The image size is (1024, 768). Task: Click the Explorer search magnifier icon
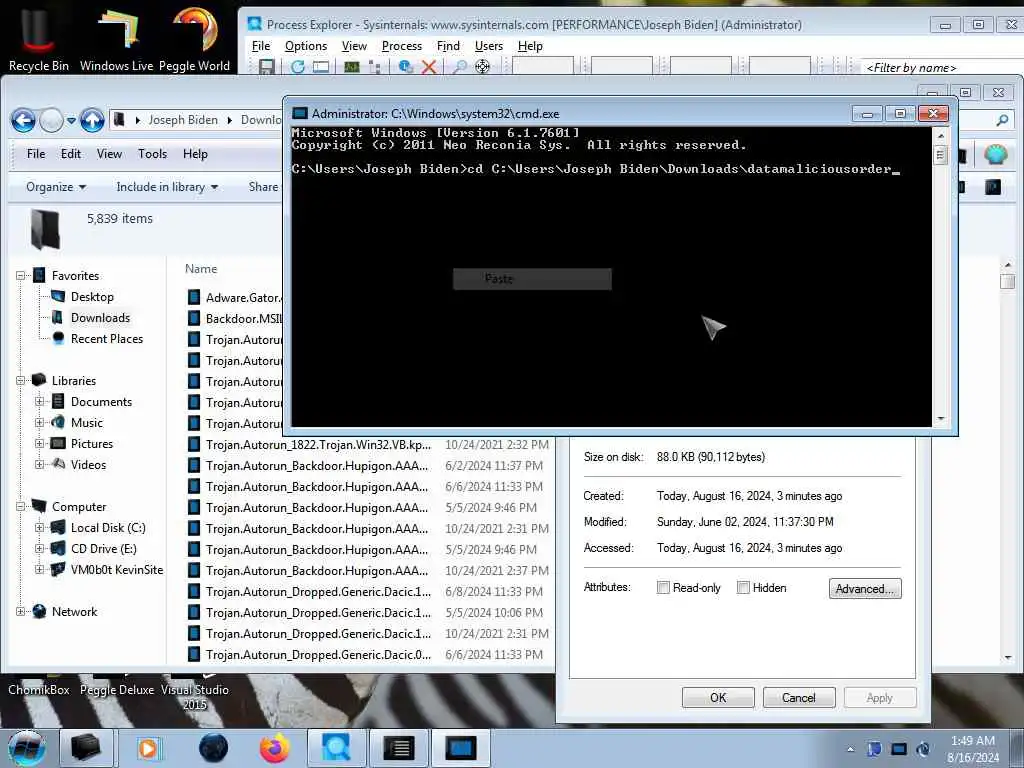click(x=1002, y=120)
